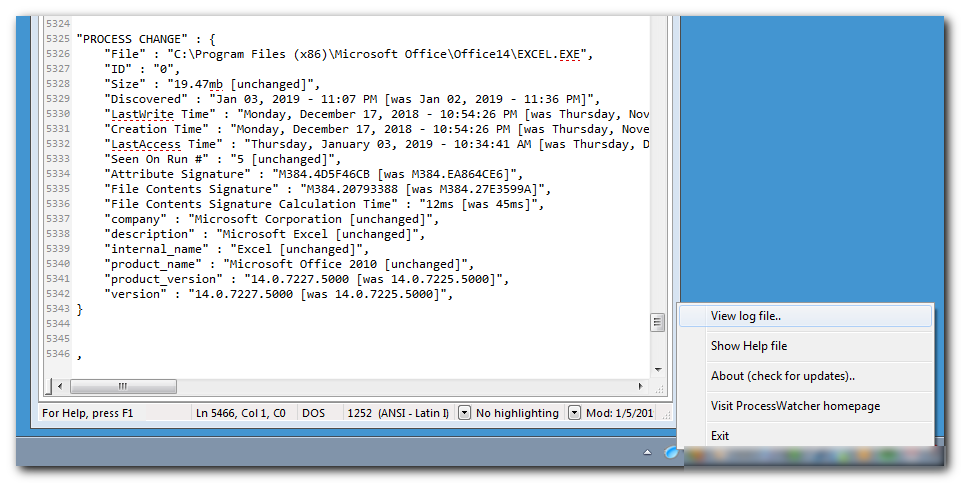Image resolution: width=961 pixels, height=483 pixels.
Task: Click the "ID" : "0" line
Action: [142, 69]
